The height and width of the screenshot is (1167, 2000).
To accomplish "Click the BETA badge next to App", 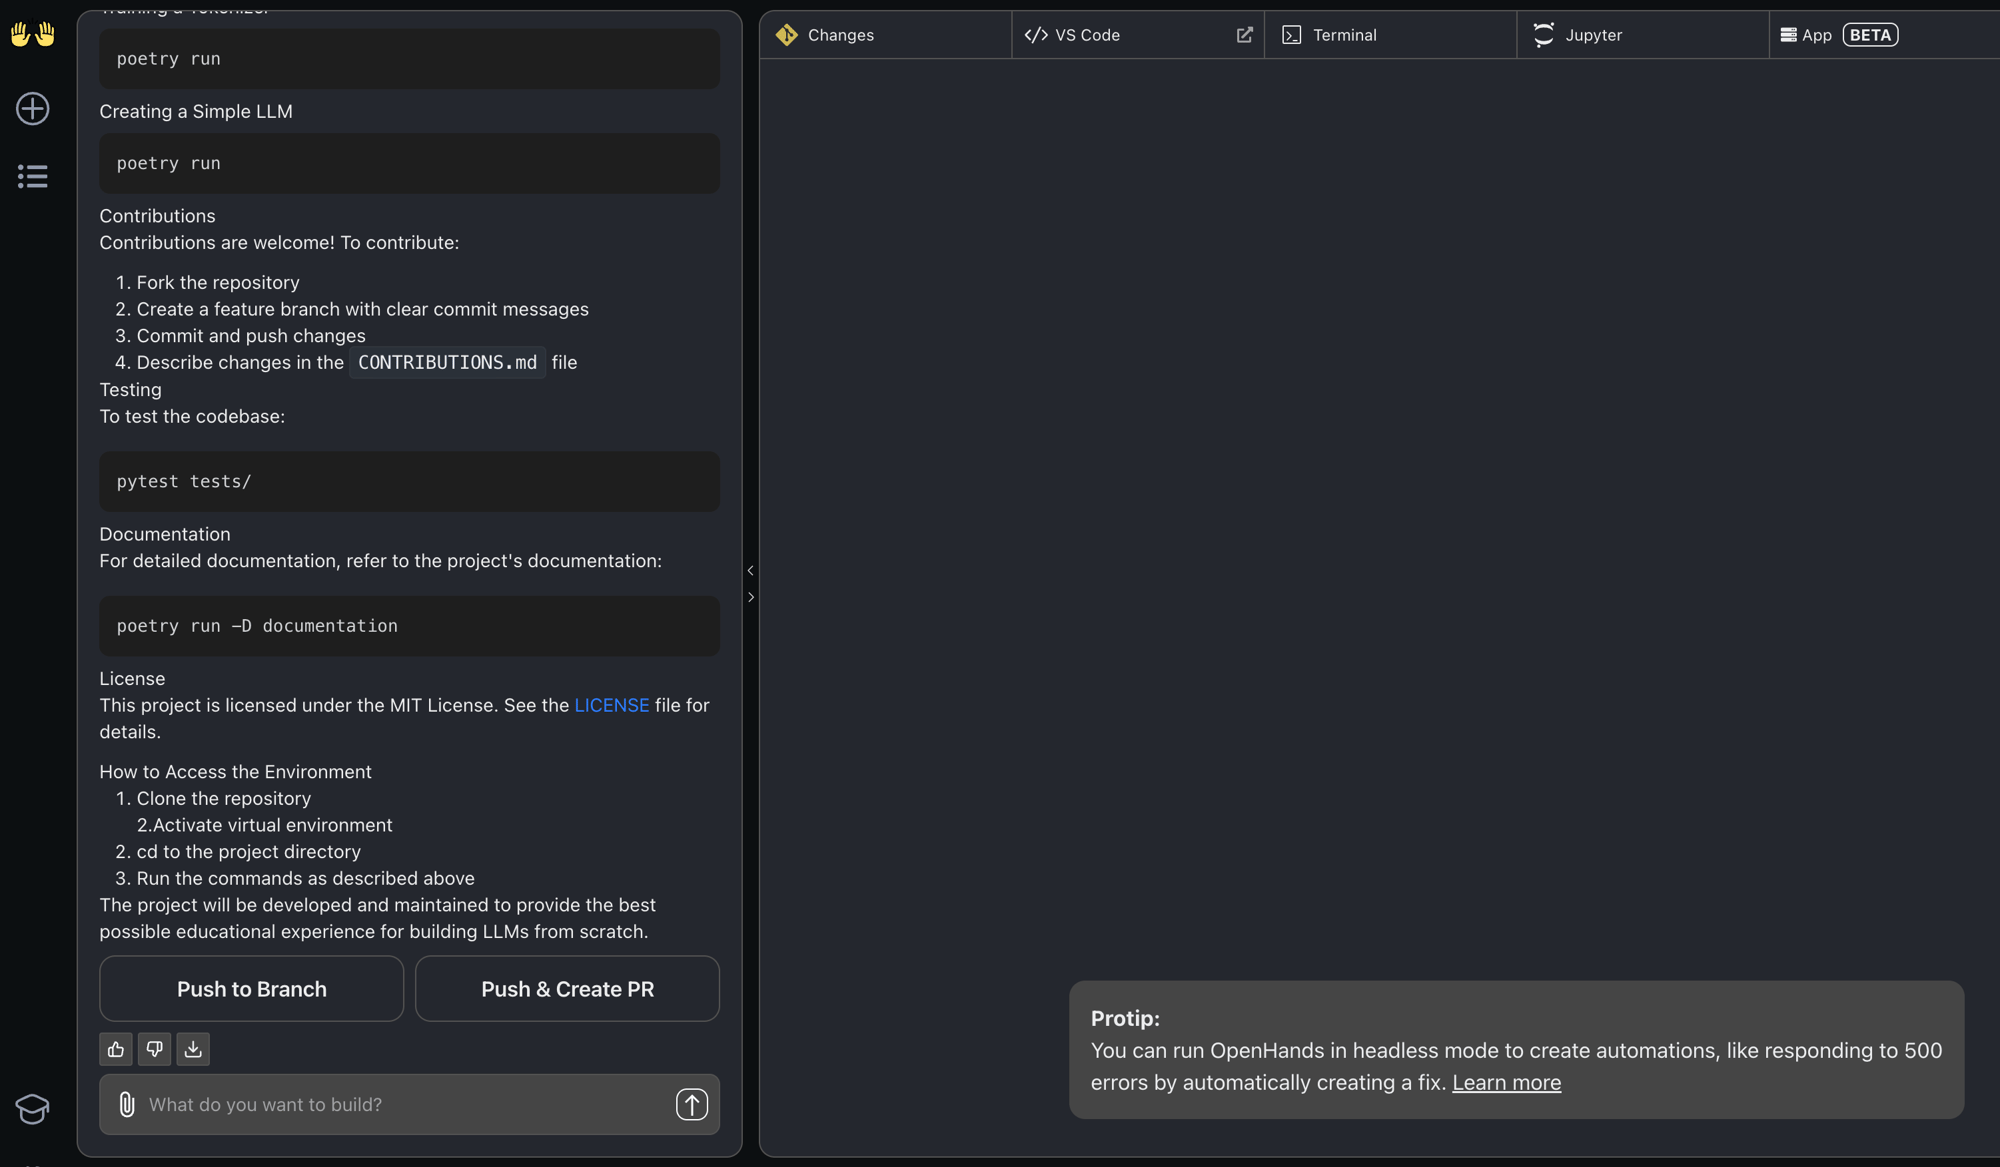I will coord(1869,34).
